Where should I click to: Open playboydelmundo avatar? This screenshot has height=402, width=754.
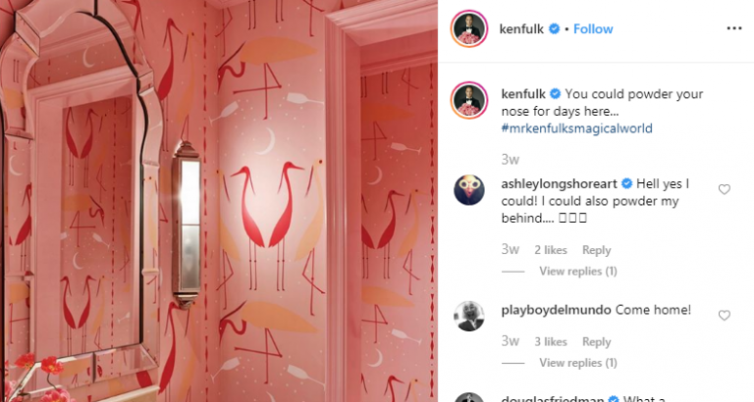click(469, 316)
